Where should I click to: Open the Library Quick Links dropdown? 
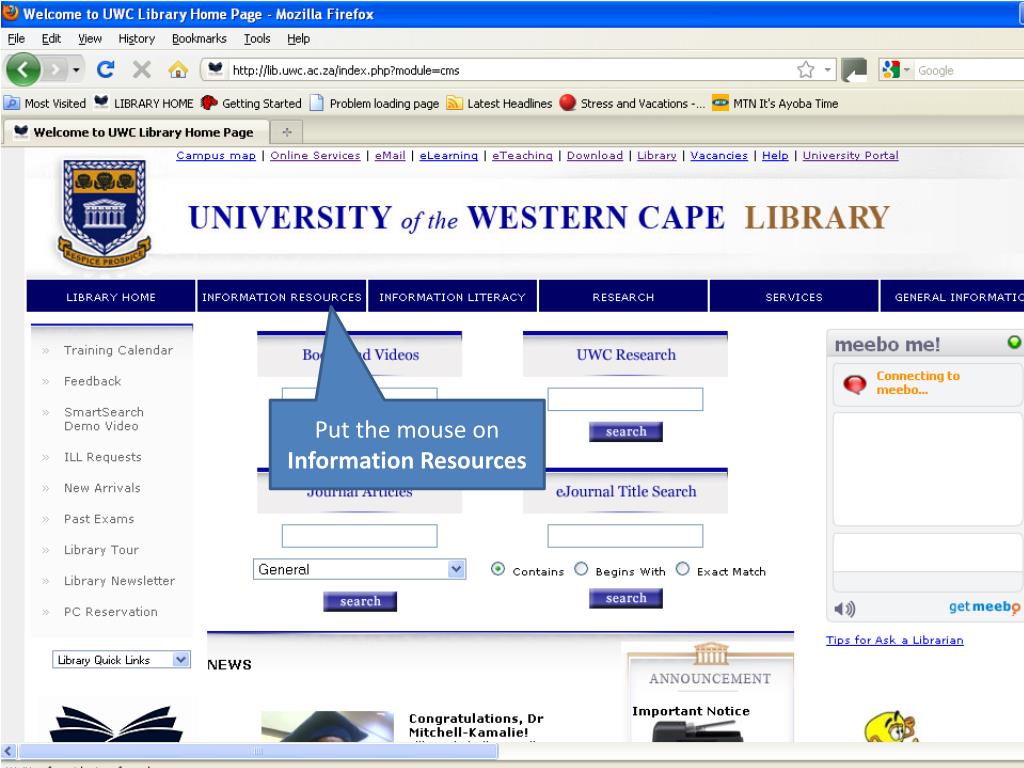point(121,660)
